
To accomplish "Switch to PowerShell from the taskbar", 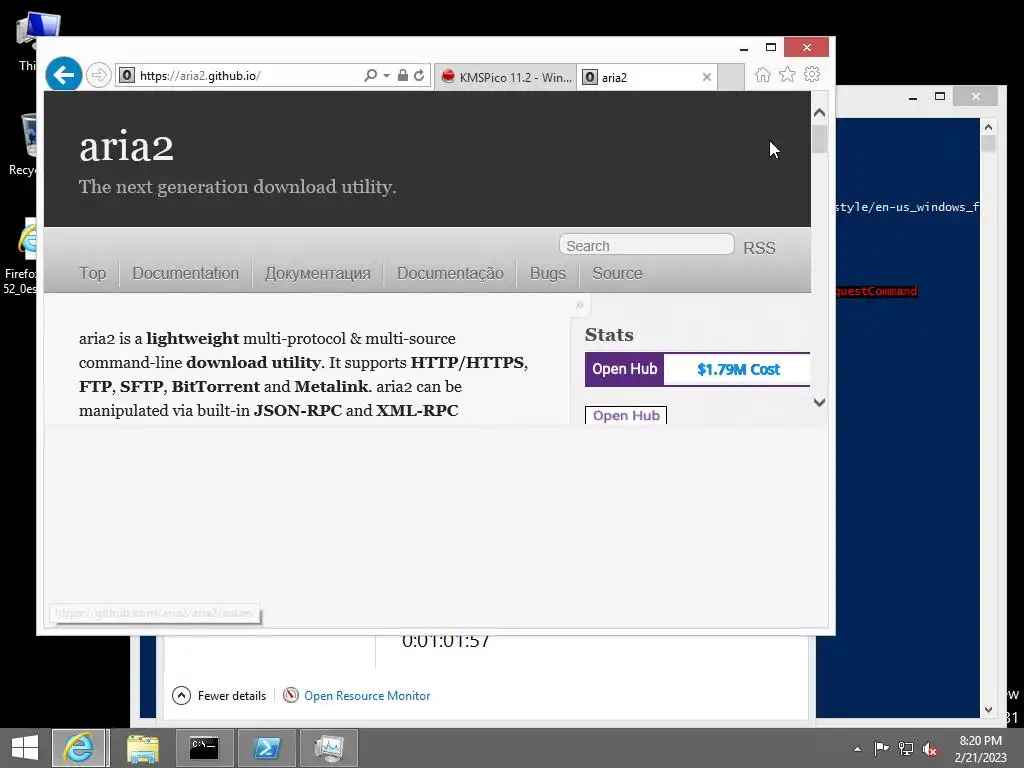I will pyautogui.click(x=266, y=748).
